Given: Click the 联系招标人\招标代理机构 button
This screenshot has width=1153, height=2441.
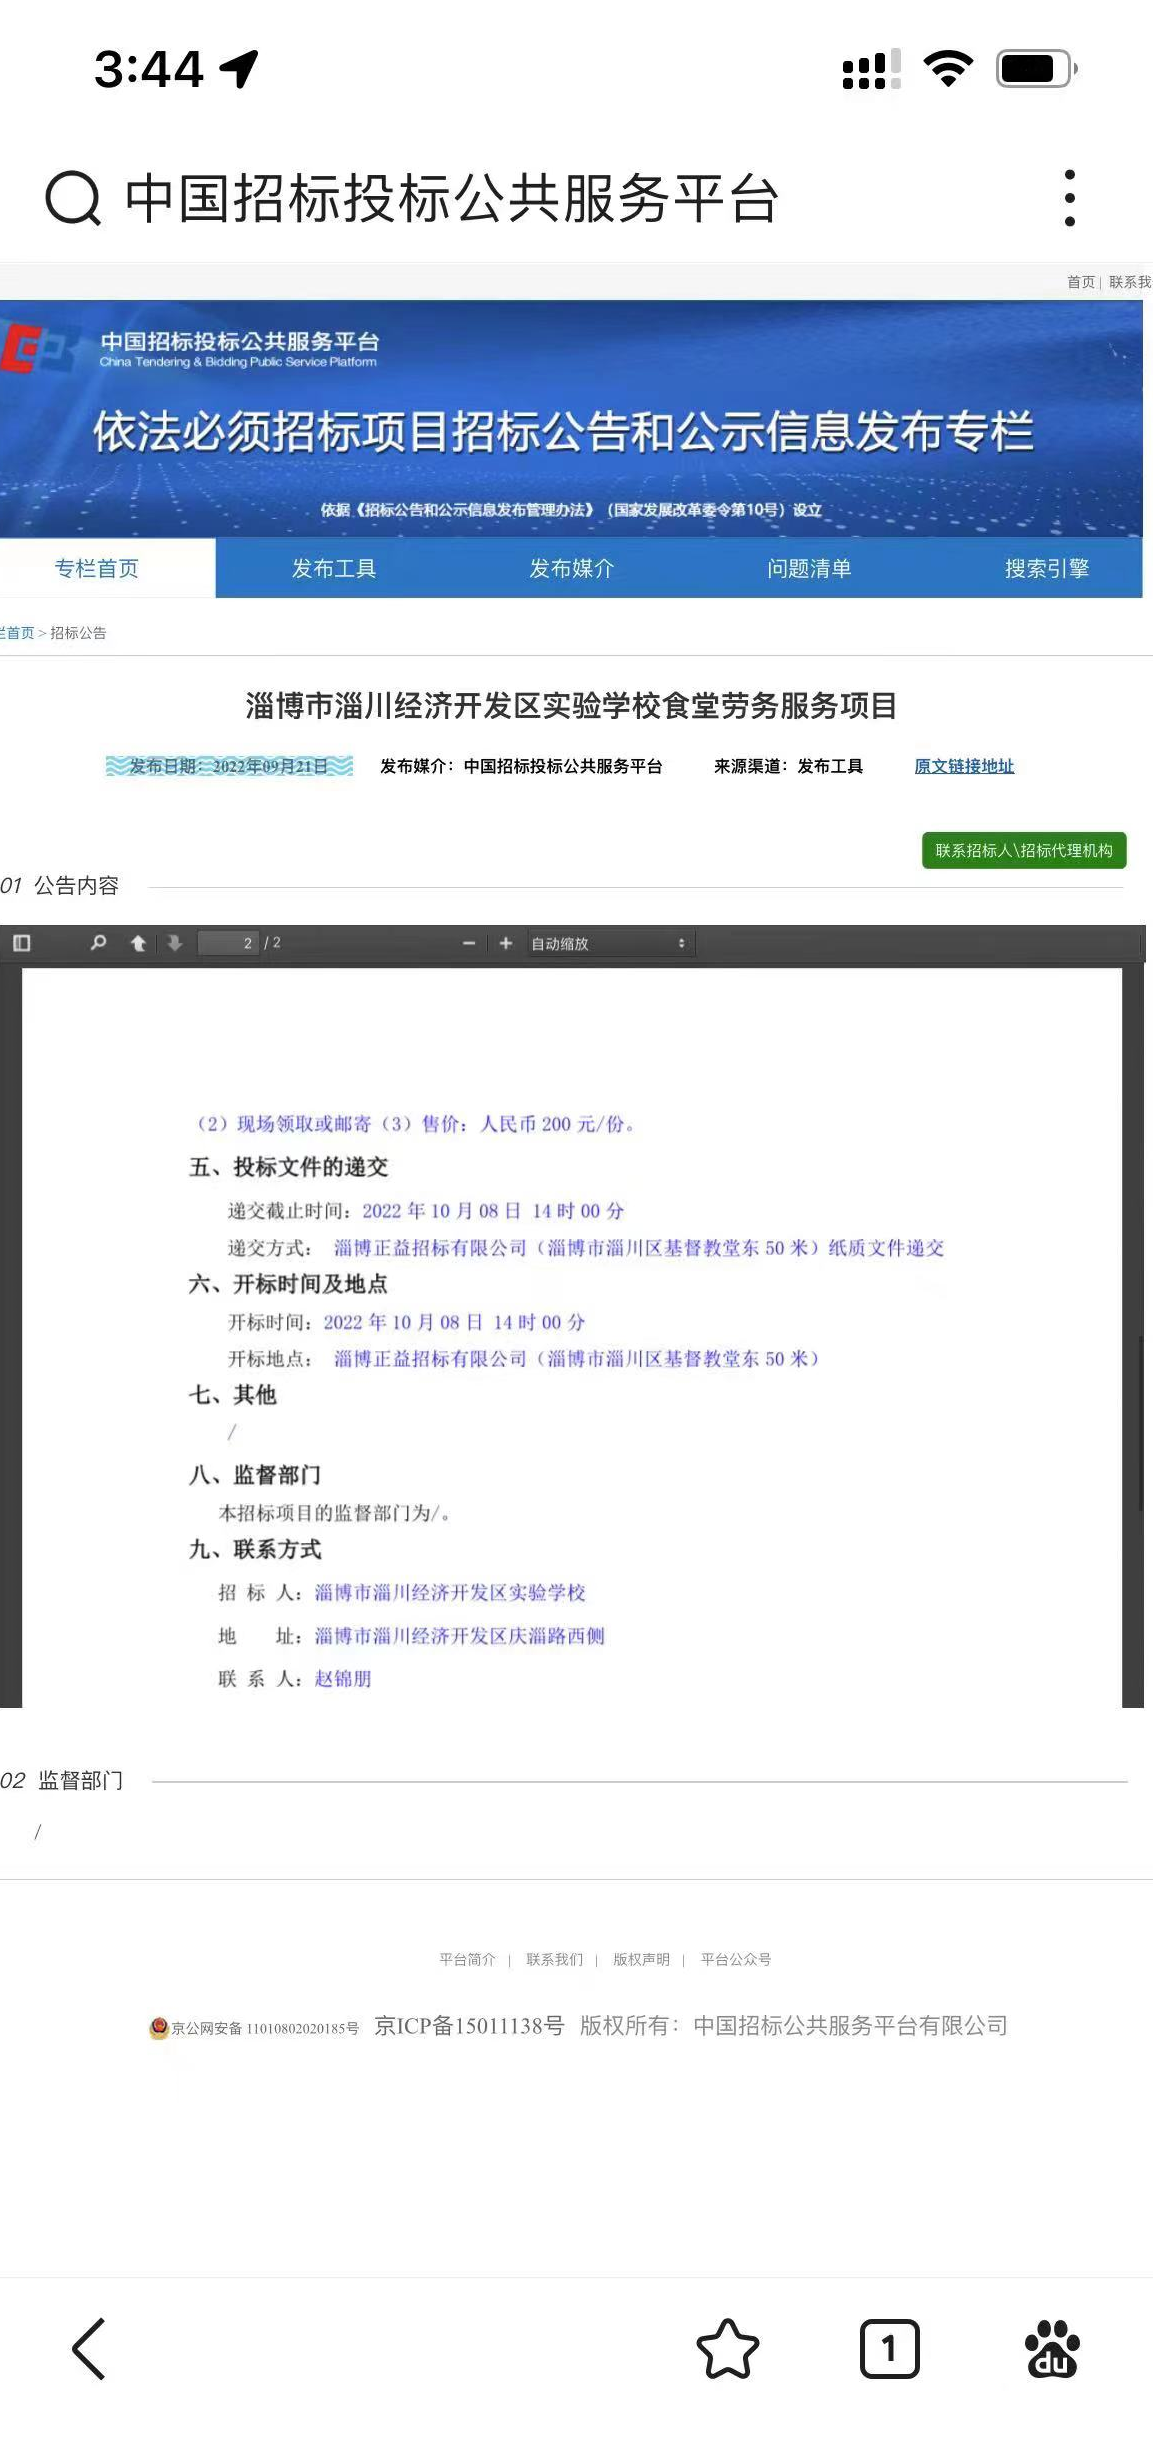Looking at the screenshot, I should tap(1023, 850).
